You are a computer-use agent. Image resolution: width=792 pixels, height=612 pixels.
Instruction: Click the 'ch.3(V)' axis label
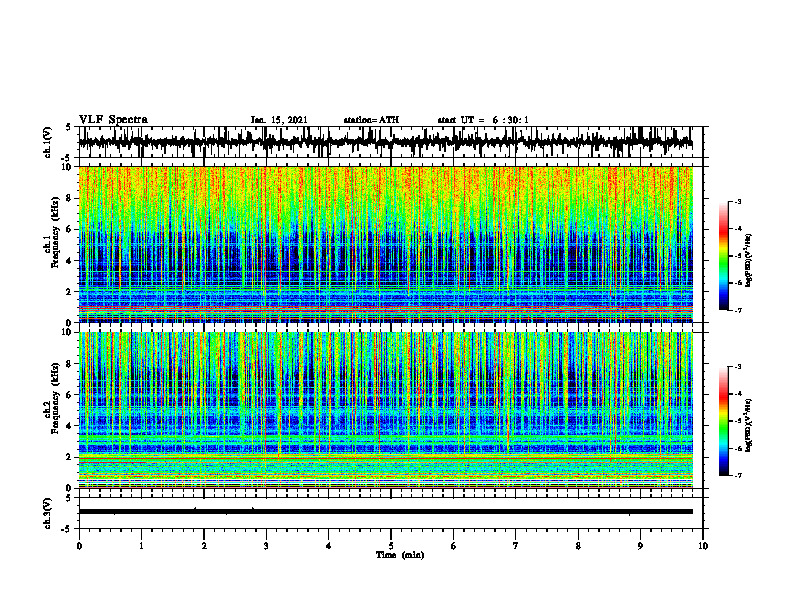[48, 514]
